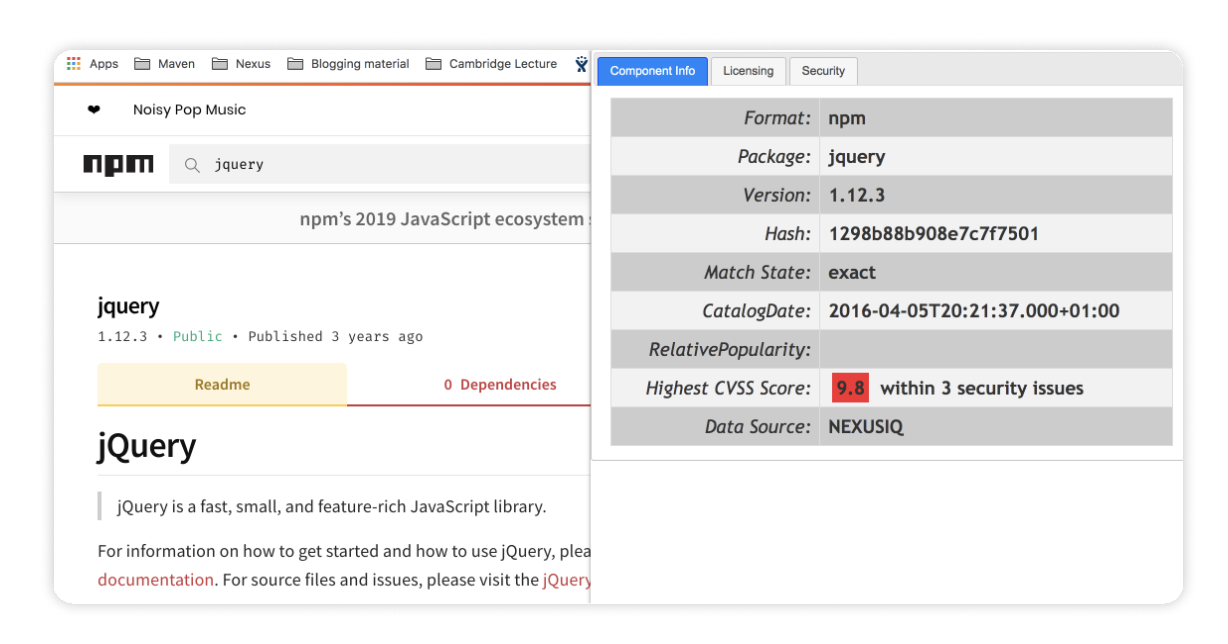The image size is (1228, 644).
Task: Click the Version: label cell
Action: pyautogui.click(x=715, y=195)
